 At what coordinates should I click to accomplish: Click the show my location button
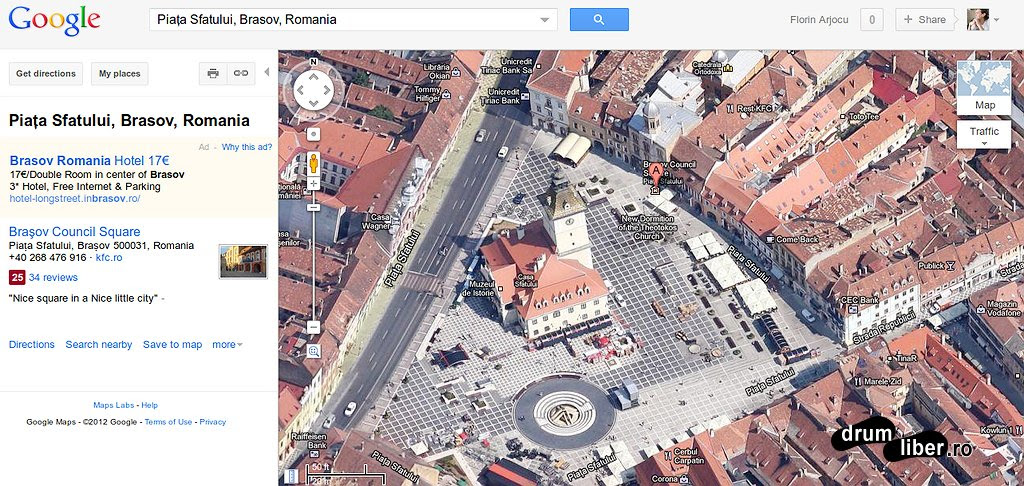[313, 135]
